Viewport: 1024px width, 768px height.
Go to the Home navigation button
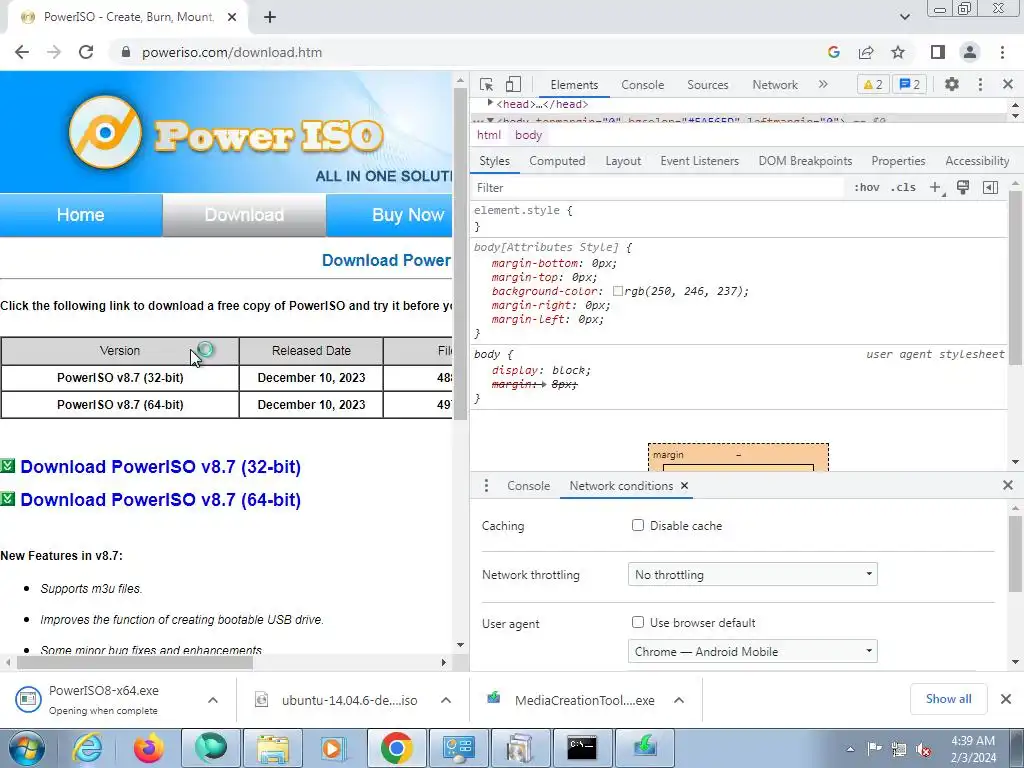80,215
